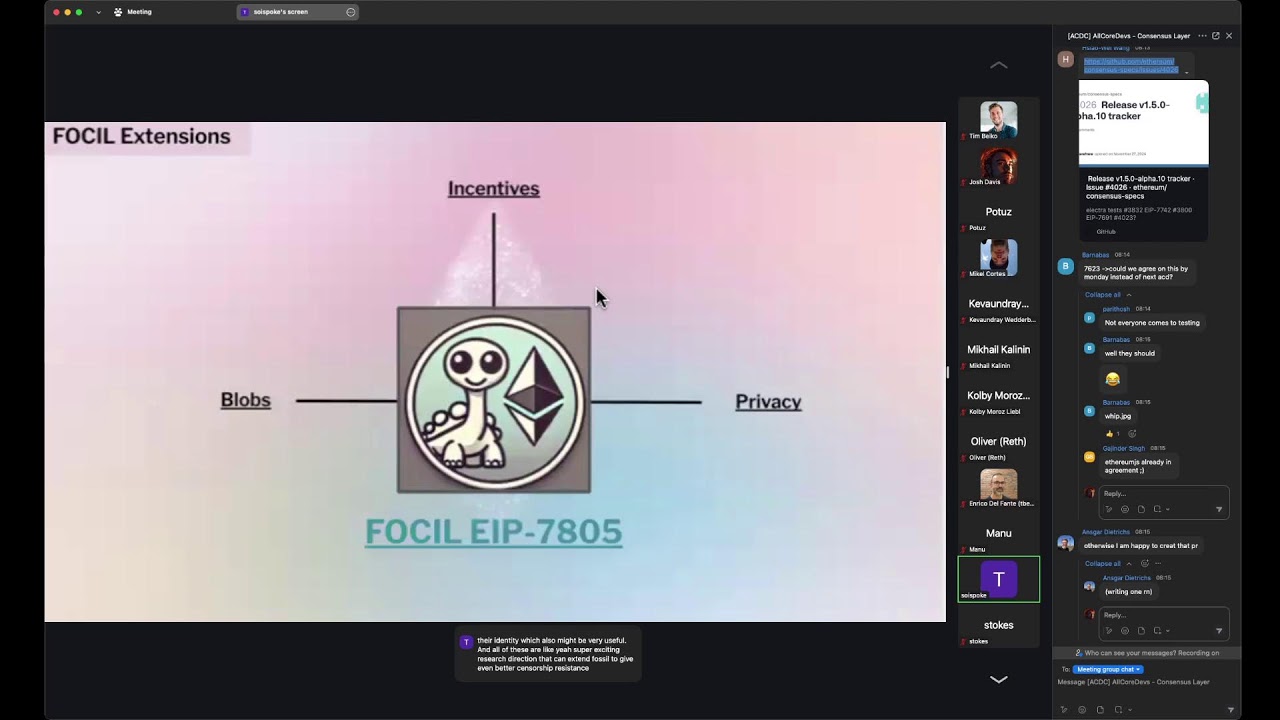Click Privacy label on shared slide

(768, 402)
